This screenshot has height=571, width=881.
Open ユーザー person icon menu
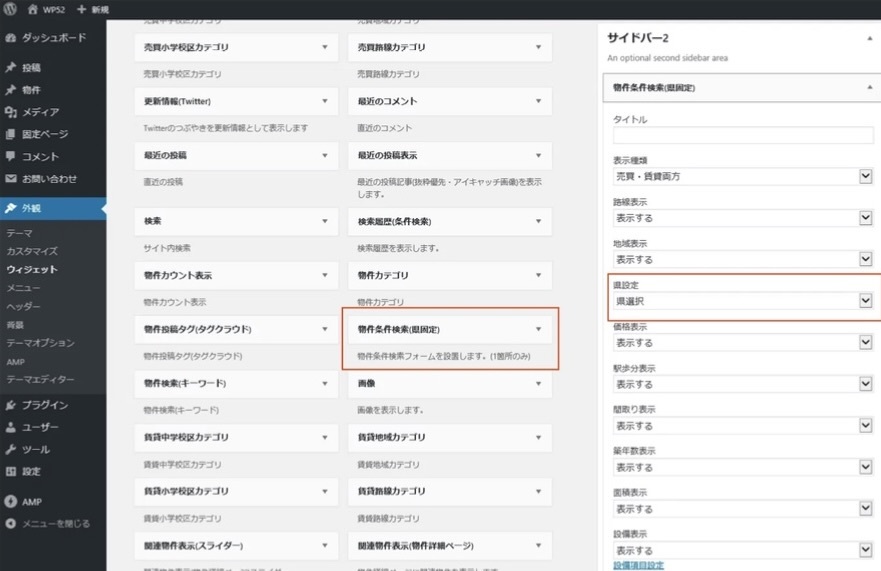point(11,427)
